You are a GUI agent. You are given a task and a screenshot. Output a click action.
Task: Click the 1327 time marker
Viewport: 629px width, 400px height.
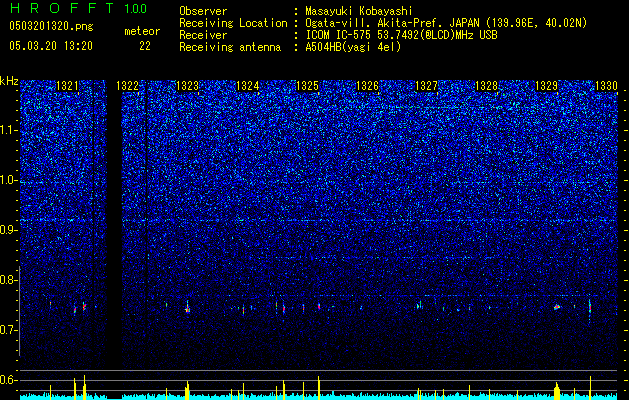426,86
